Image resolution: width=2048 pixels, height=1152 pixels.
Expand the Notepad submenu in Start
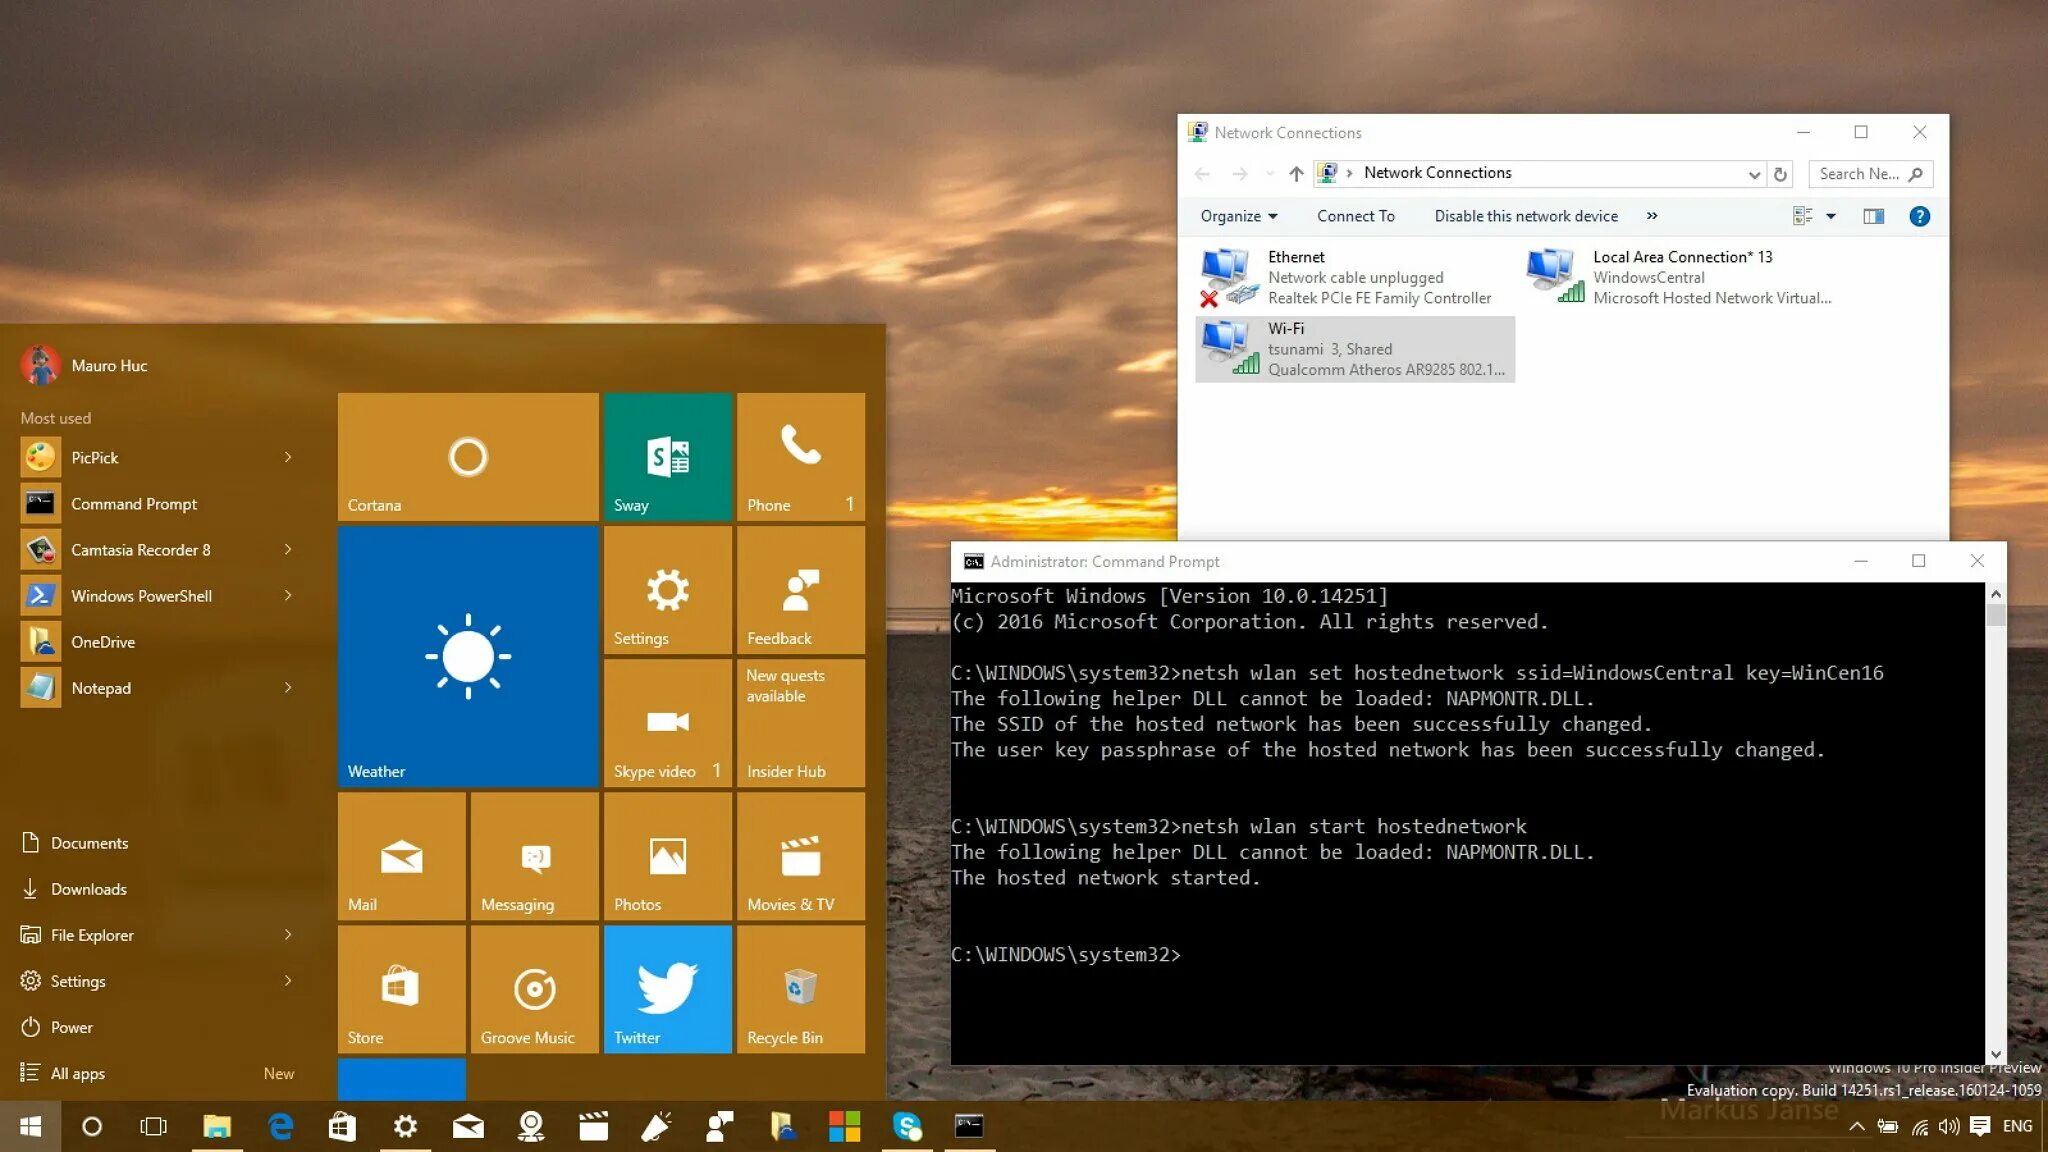tap(288, 686)
